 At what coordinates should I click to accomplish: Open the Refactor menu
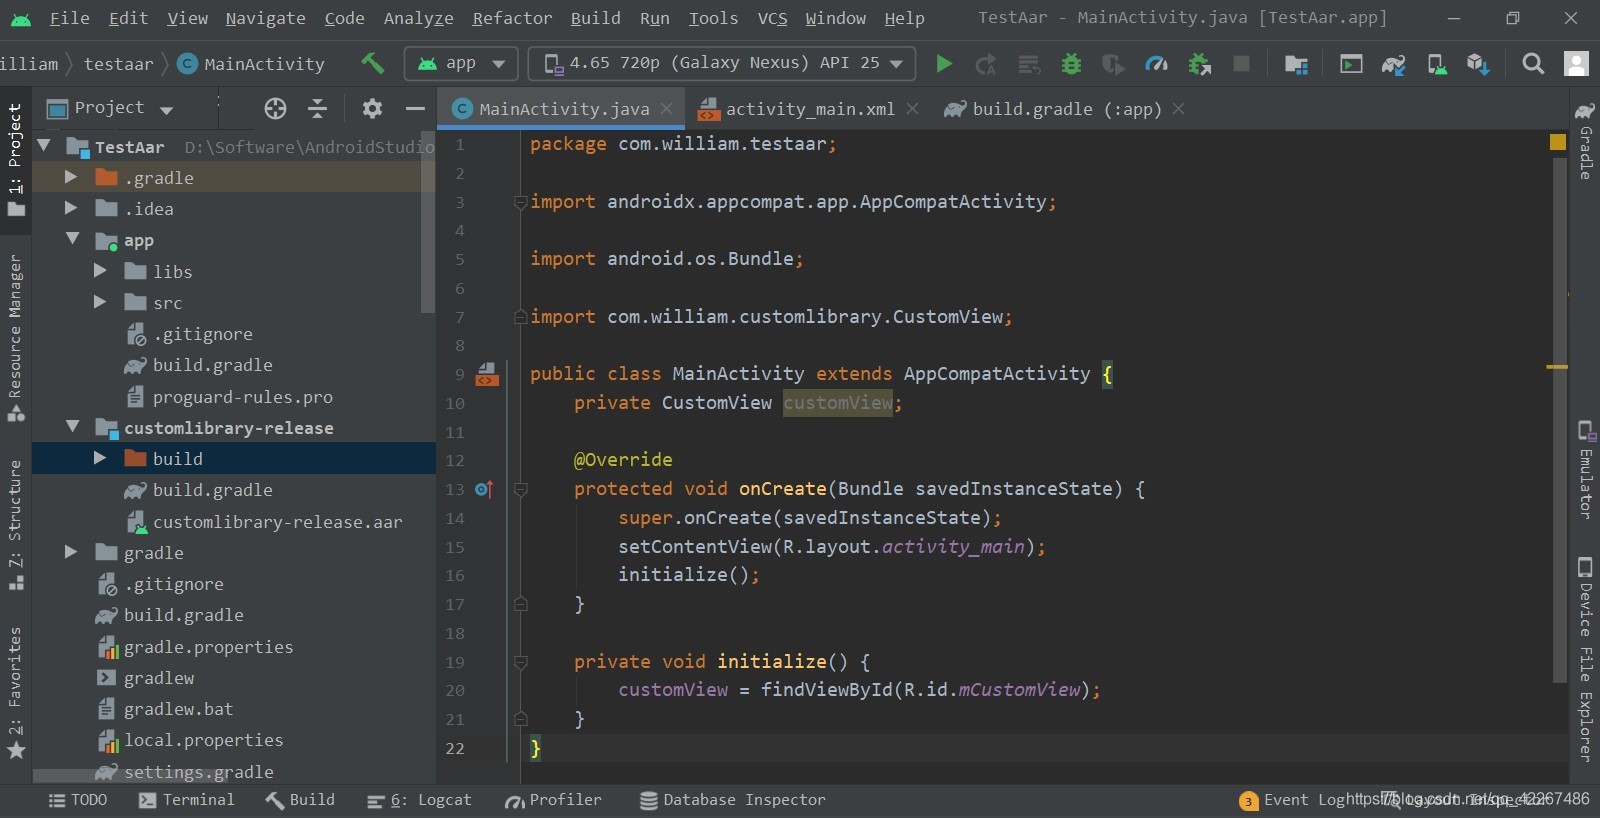[x=512, y=18]
